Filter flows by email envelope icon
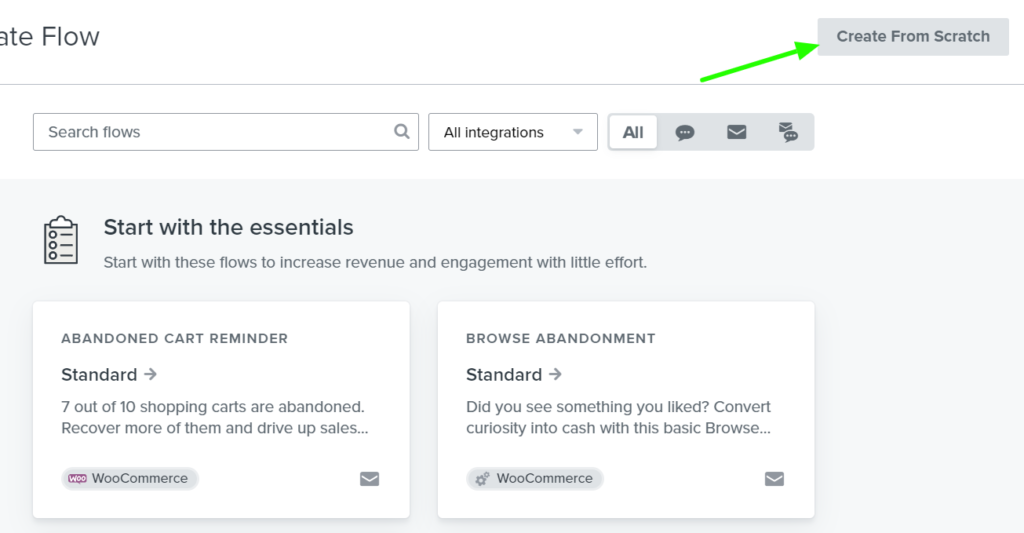Image resolution: width=1024 pixels, height=533 pixels. click(x=737, y=132)
